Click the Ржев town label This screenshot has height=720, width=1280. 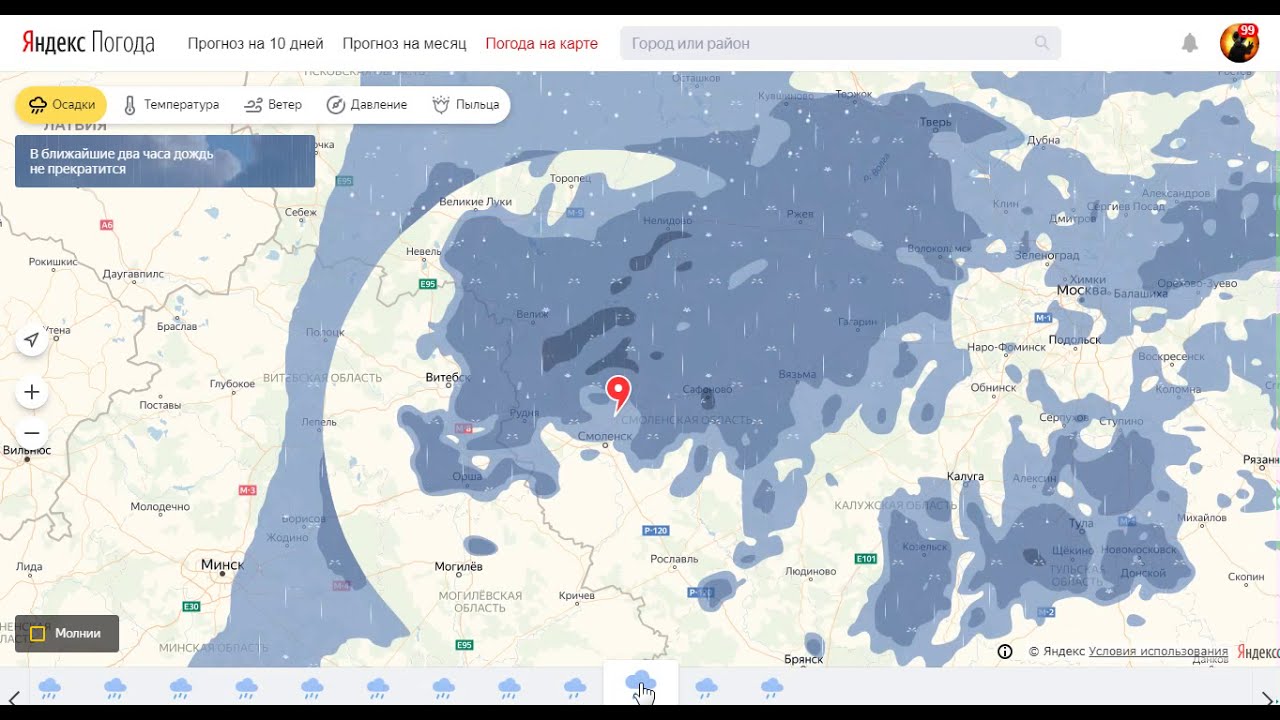(x=800, y=213)
